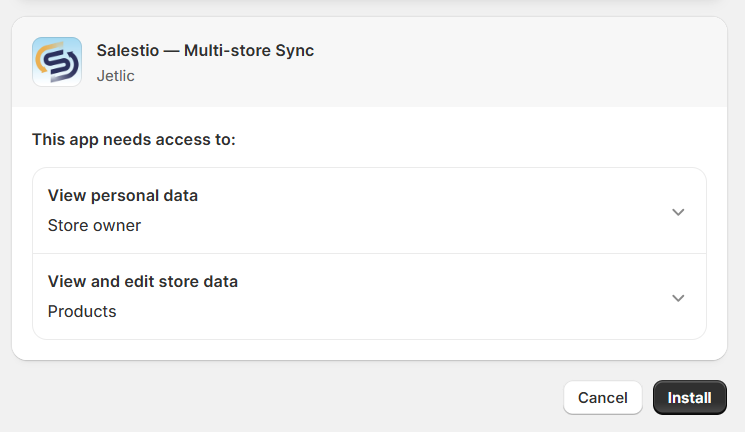745x432 pixels.
Task: Click the Store owner permission text
Action: [94, 225]
